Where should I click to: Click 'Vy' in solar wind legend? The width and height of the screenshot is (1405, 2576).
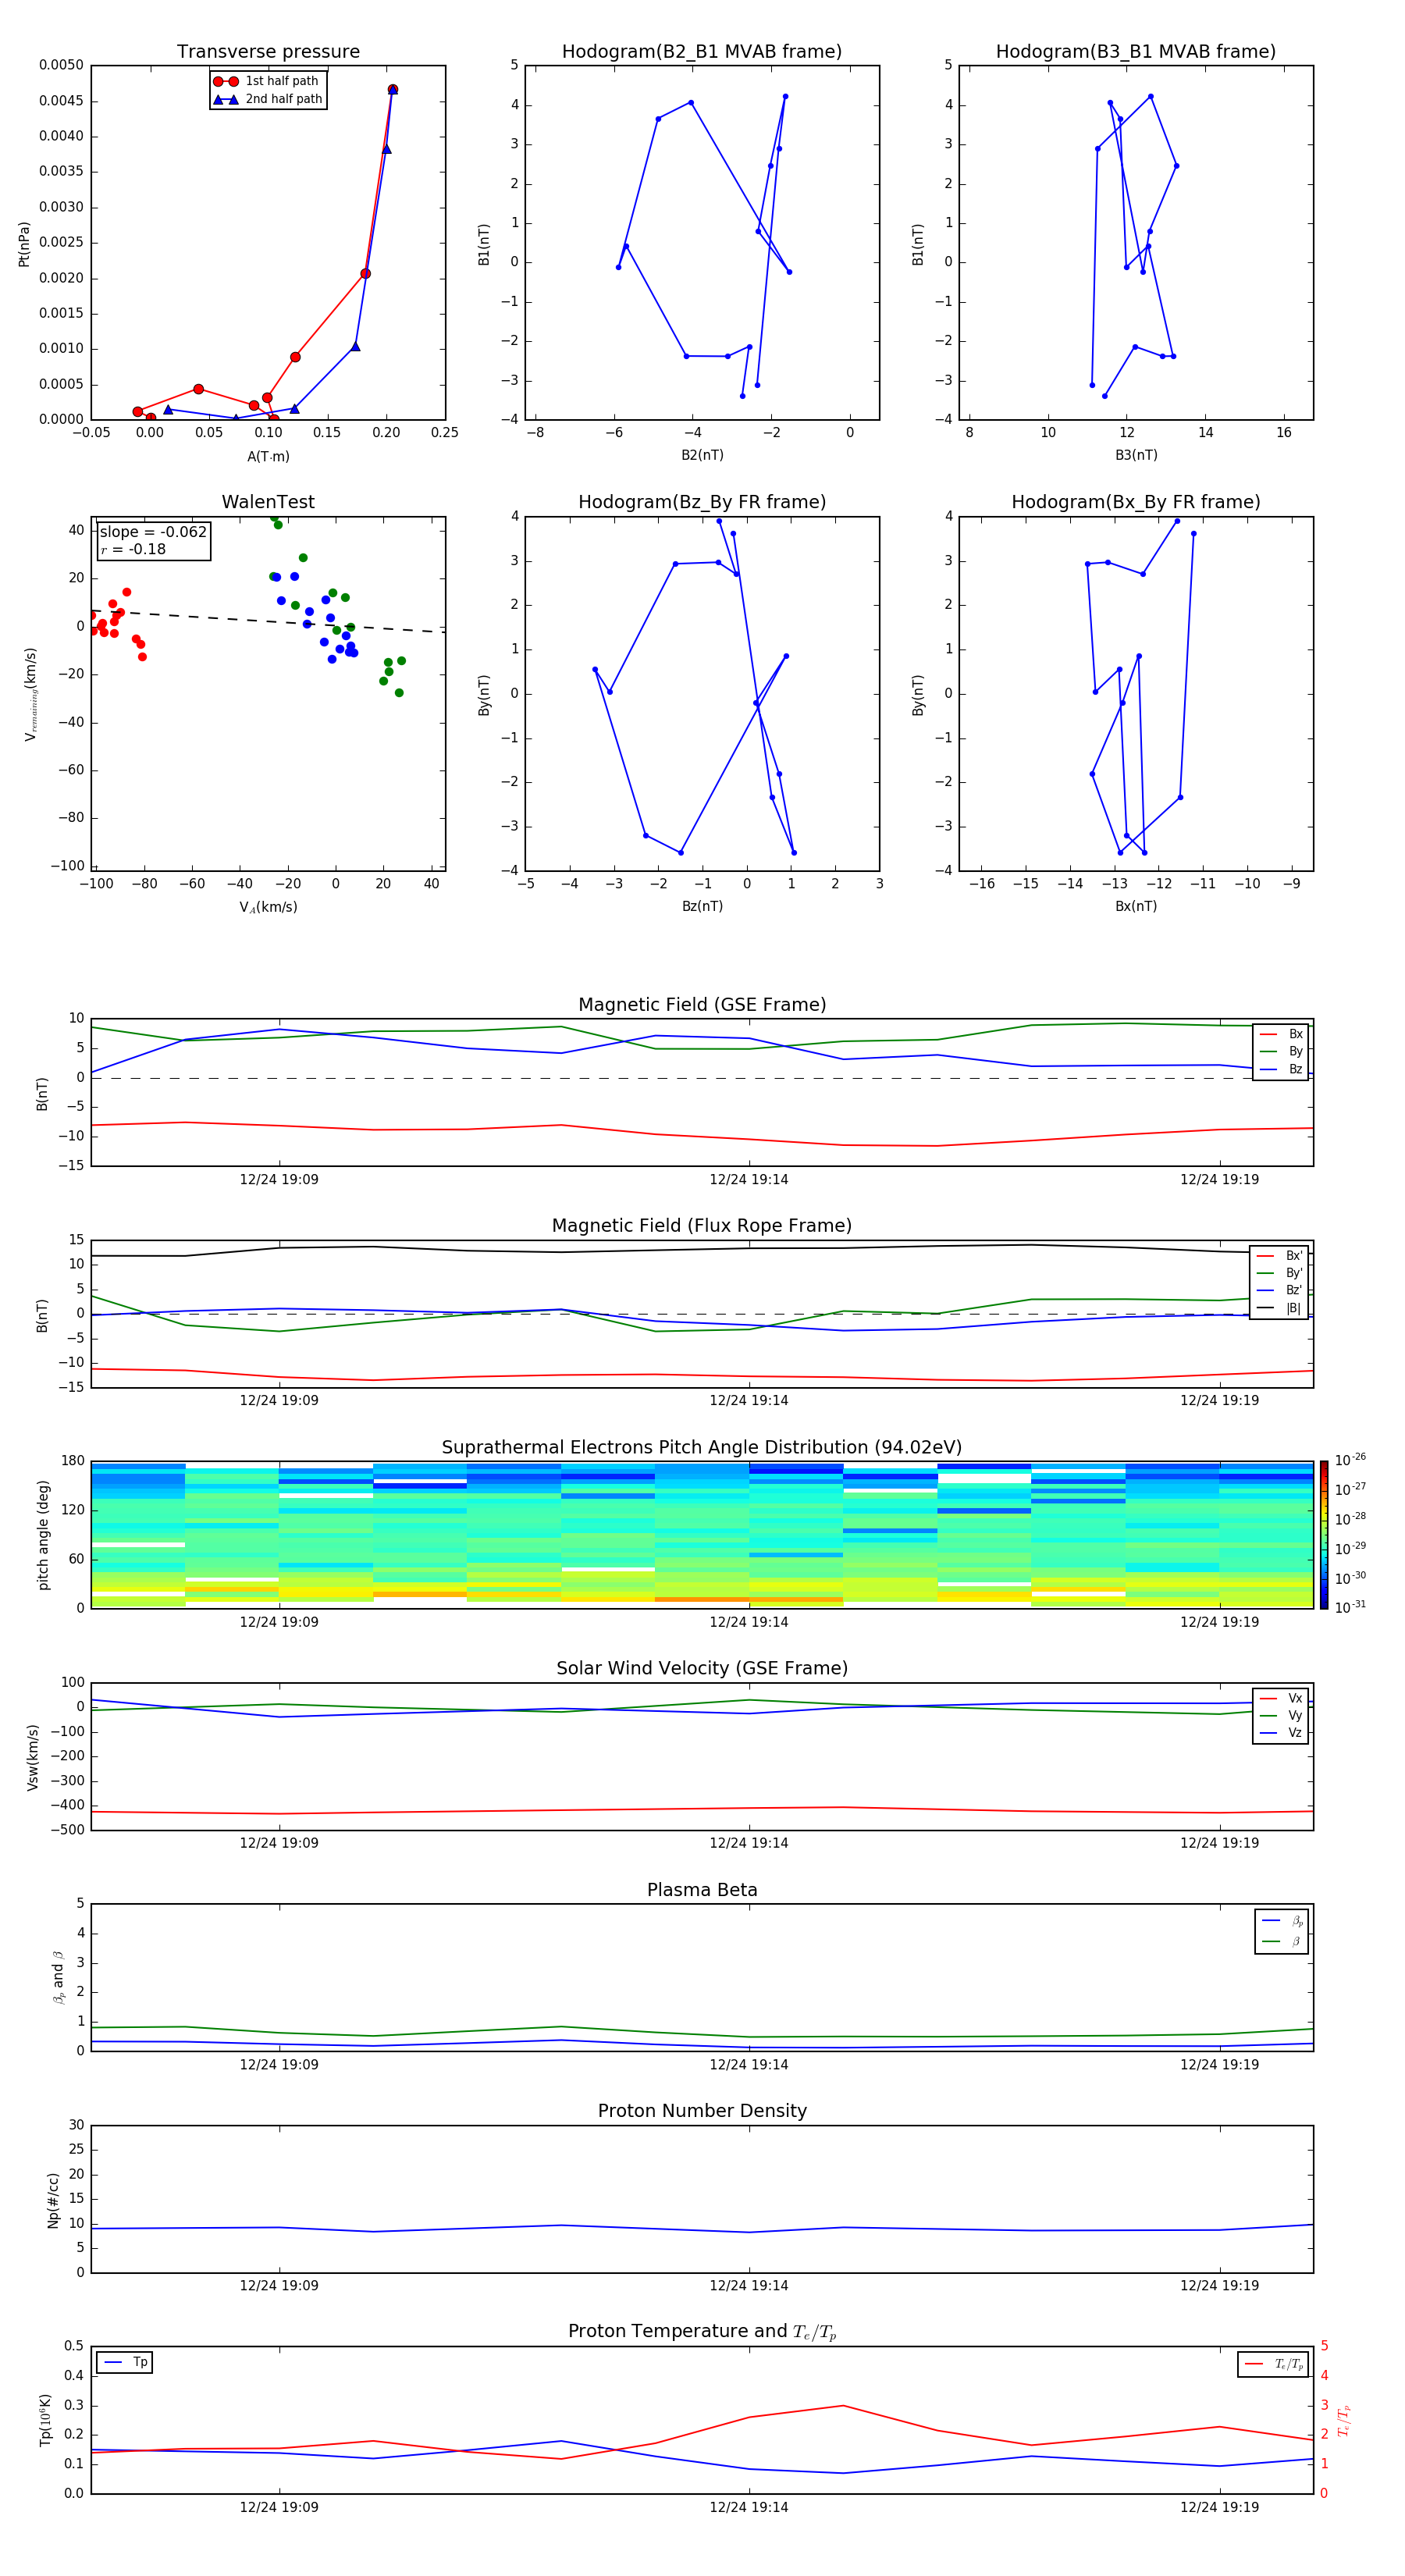coord(1295,1715)
